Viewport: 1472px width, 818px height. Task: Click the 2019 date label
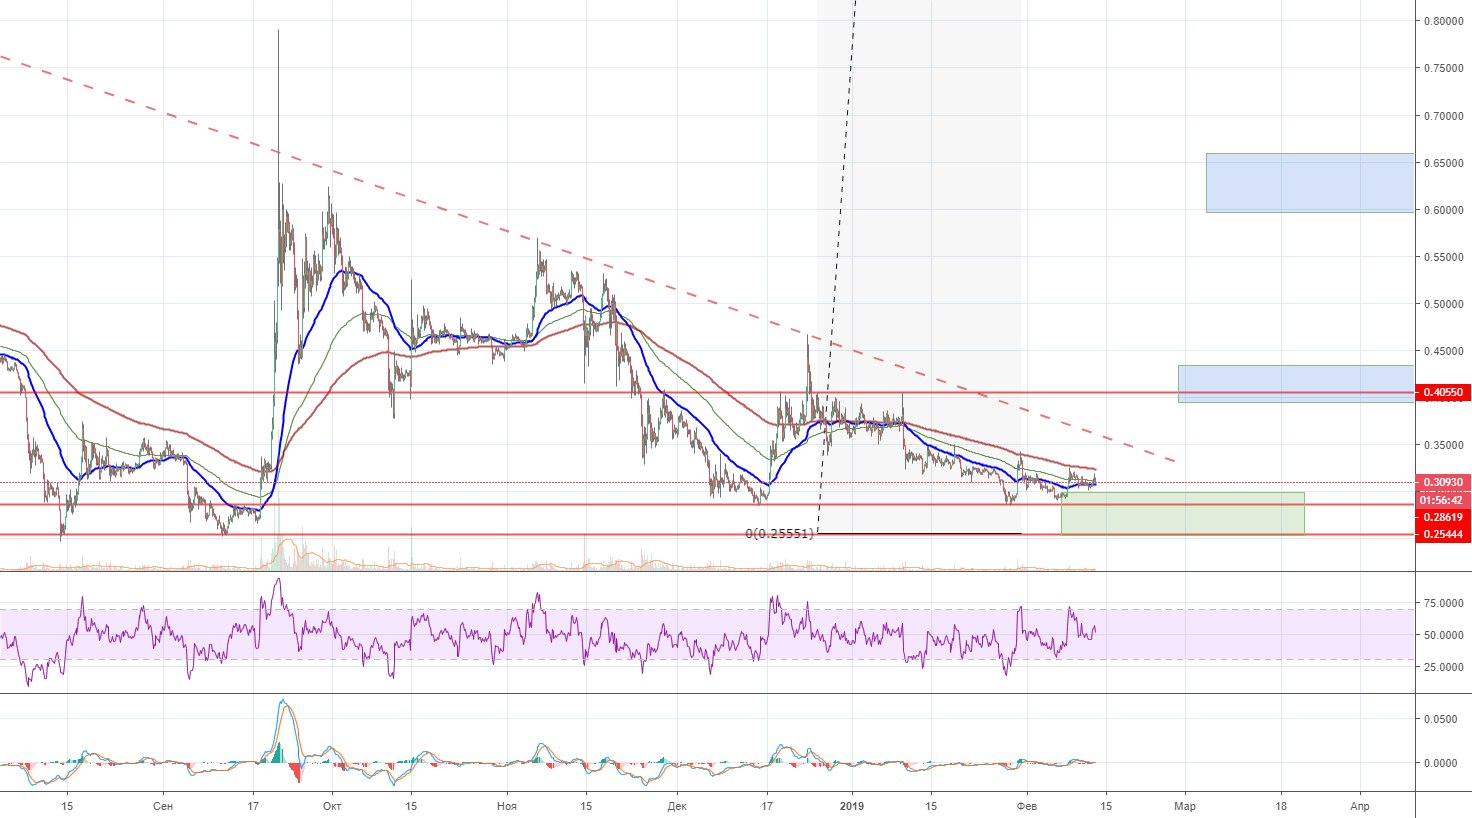(852, 806)
